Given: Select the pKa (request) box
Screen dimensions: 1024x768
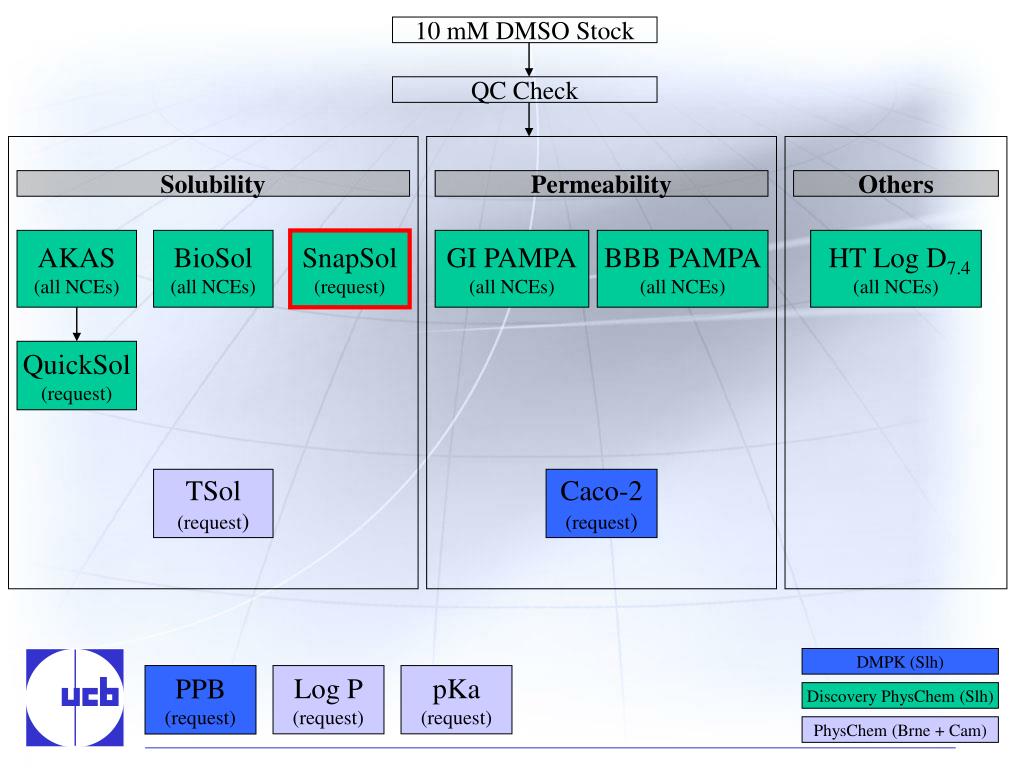Looking at the screenshot, I should tap(456, 700).
